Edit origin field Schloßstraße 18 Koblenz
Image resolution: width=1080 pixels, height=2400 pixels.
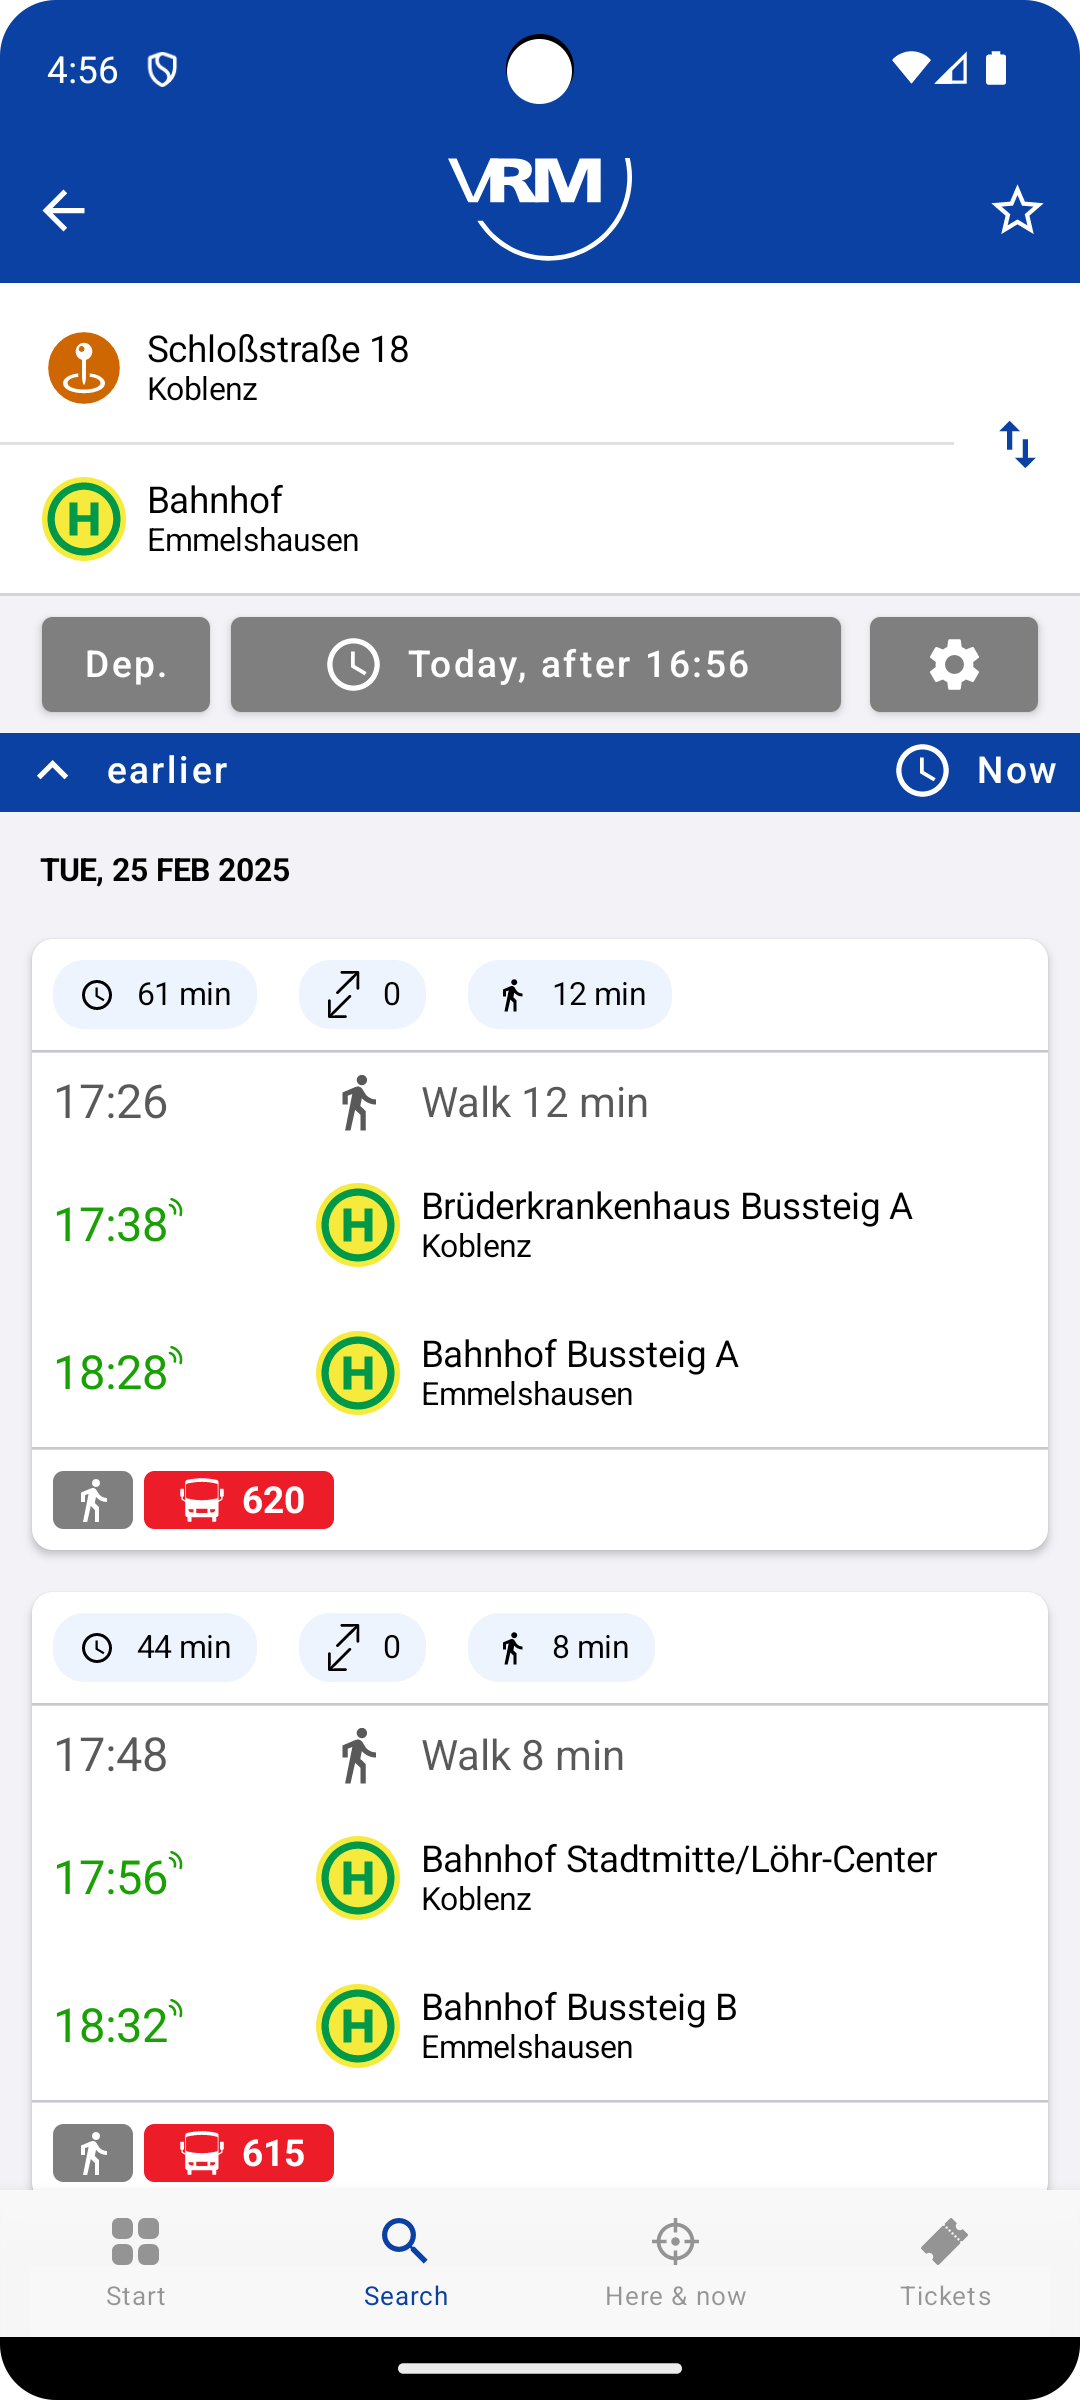(477, 368)
